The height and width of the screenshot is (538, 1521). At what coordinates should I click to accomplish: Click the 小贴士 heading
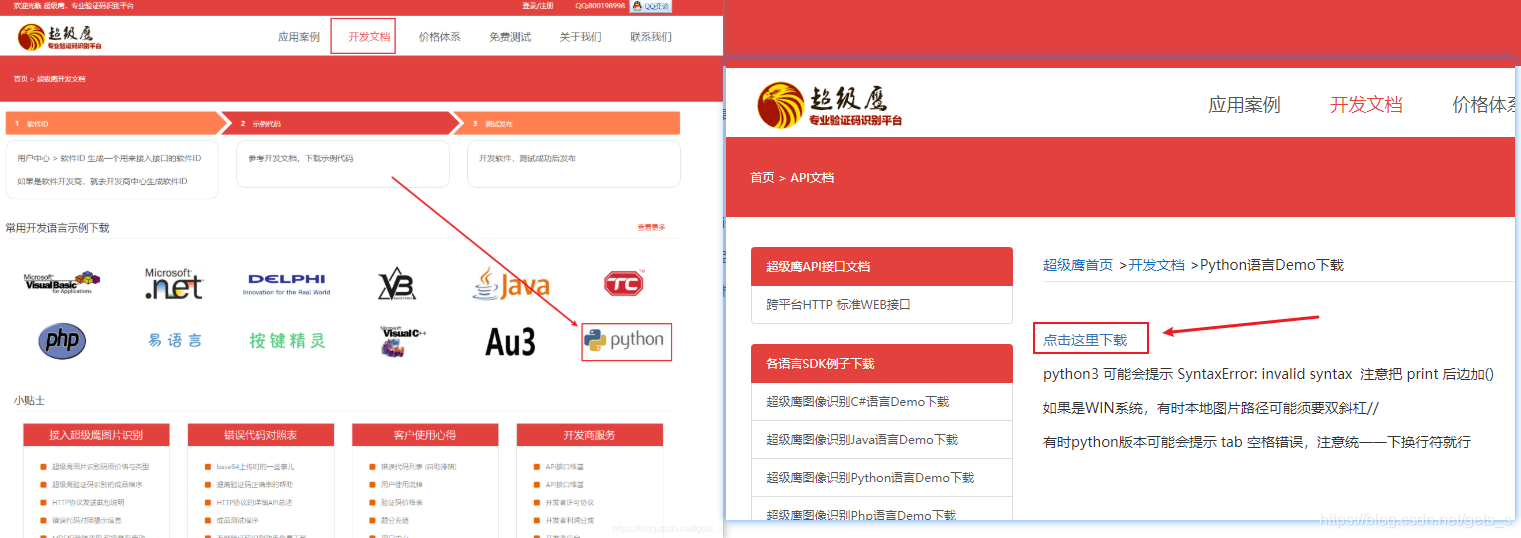coord(29,400)
